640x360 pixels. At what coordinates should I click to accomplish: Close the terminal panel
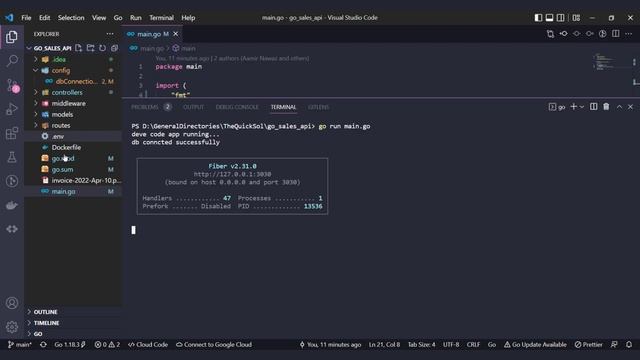click(x=630, y=107)
